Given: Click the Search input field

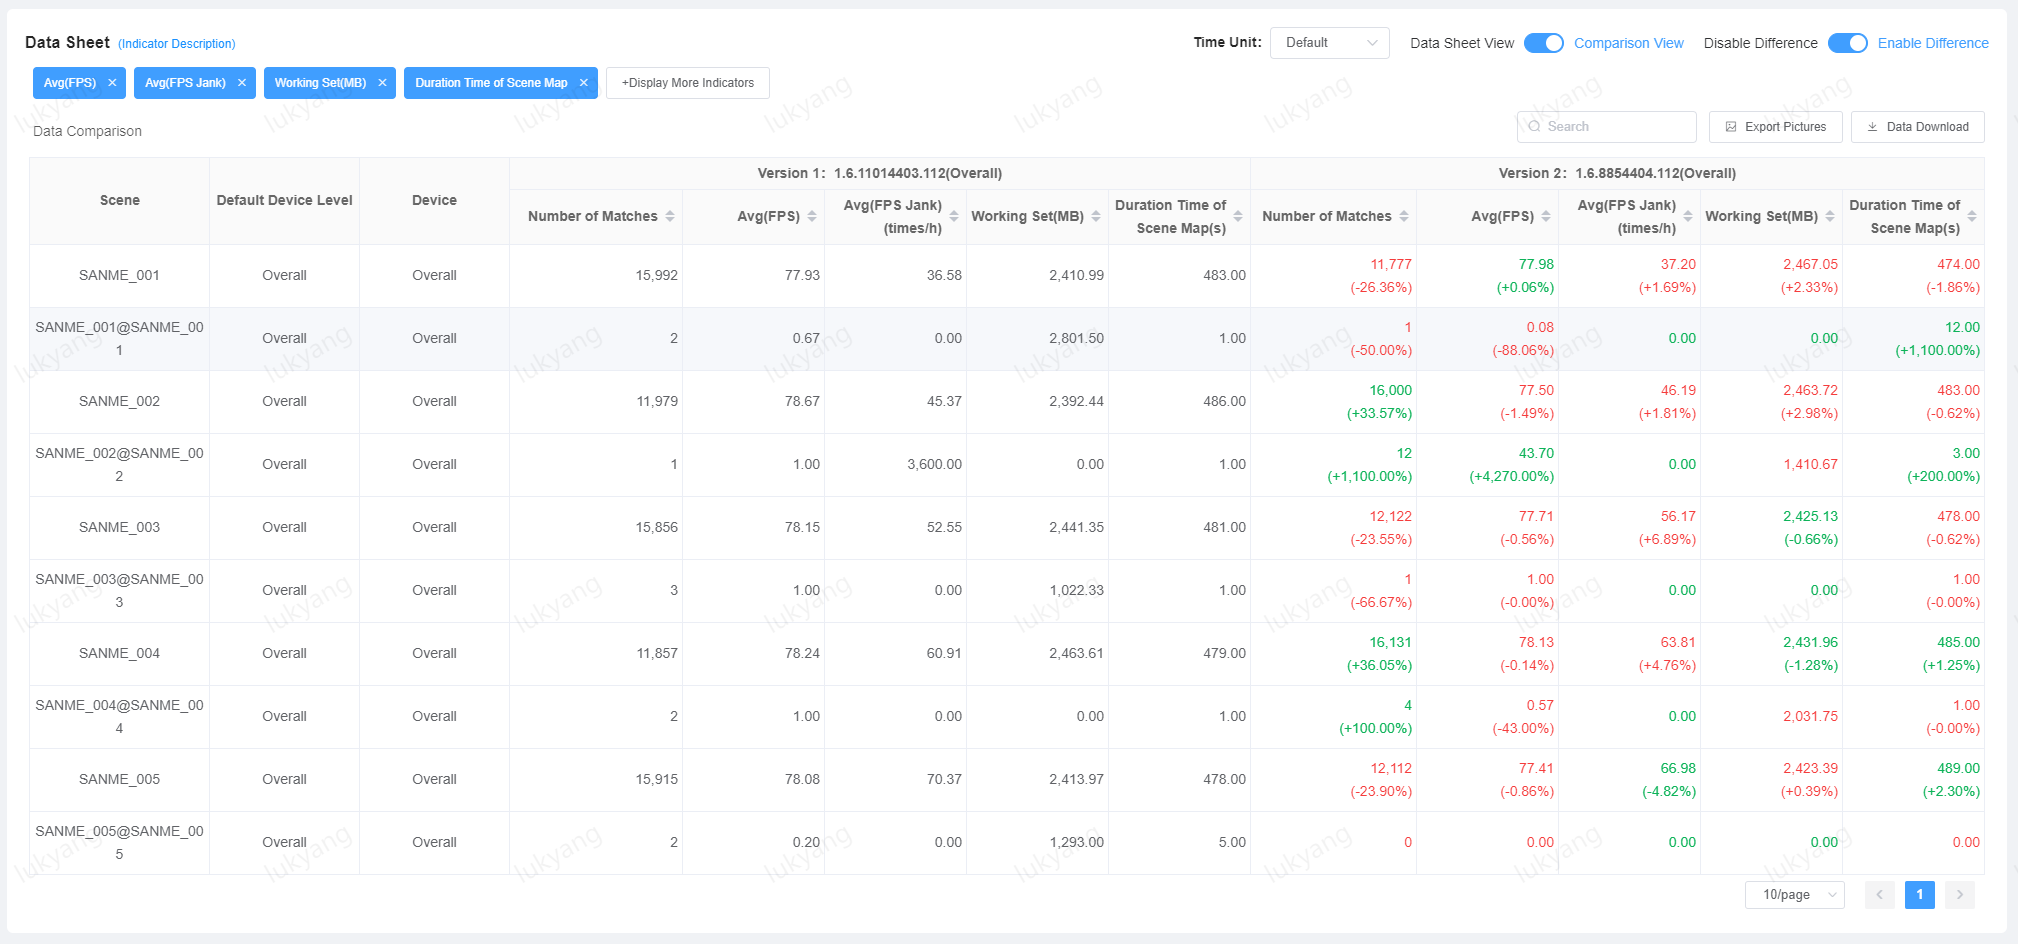Looking at the screenshot, I should point(1606,127).
